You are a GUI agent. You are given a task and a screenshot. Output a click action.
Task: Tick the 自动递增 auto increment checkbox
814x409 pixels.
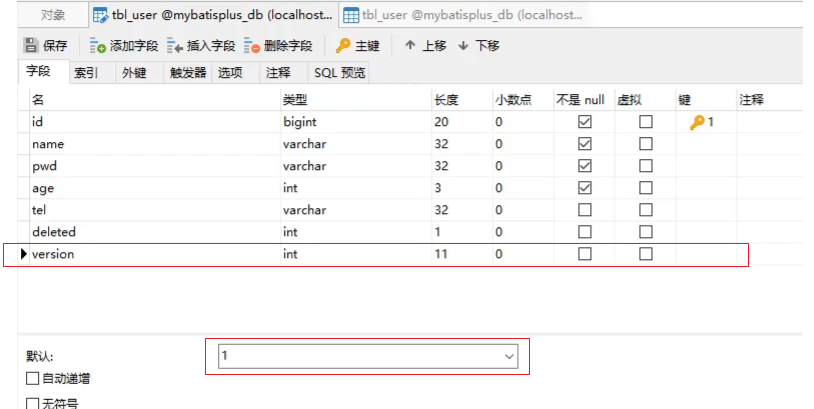[x=32, y=378]
